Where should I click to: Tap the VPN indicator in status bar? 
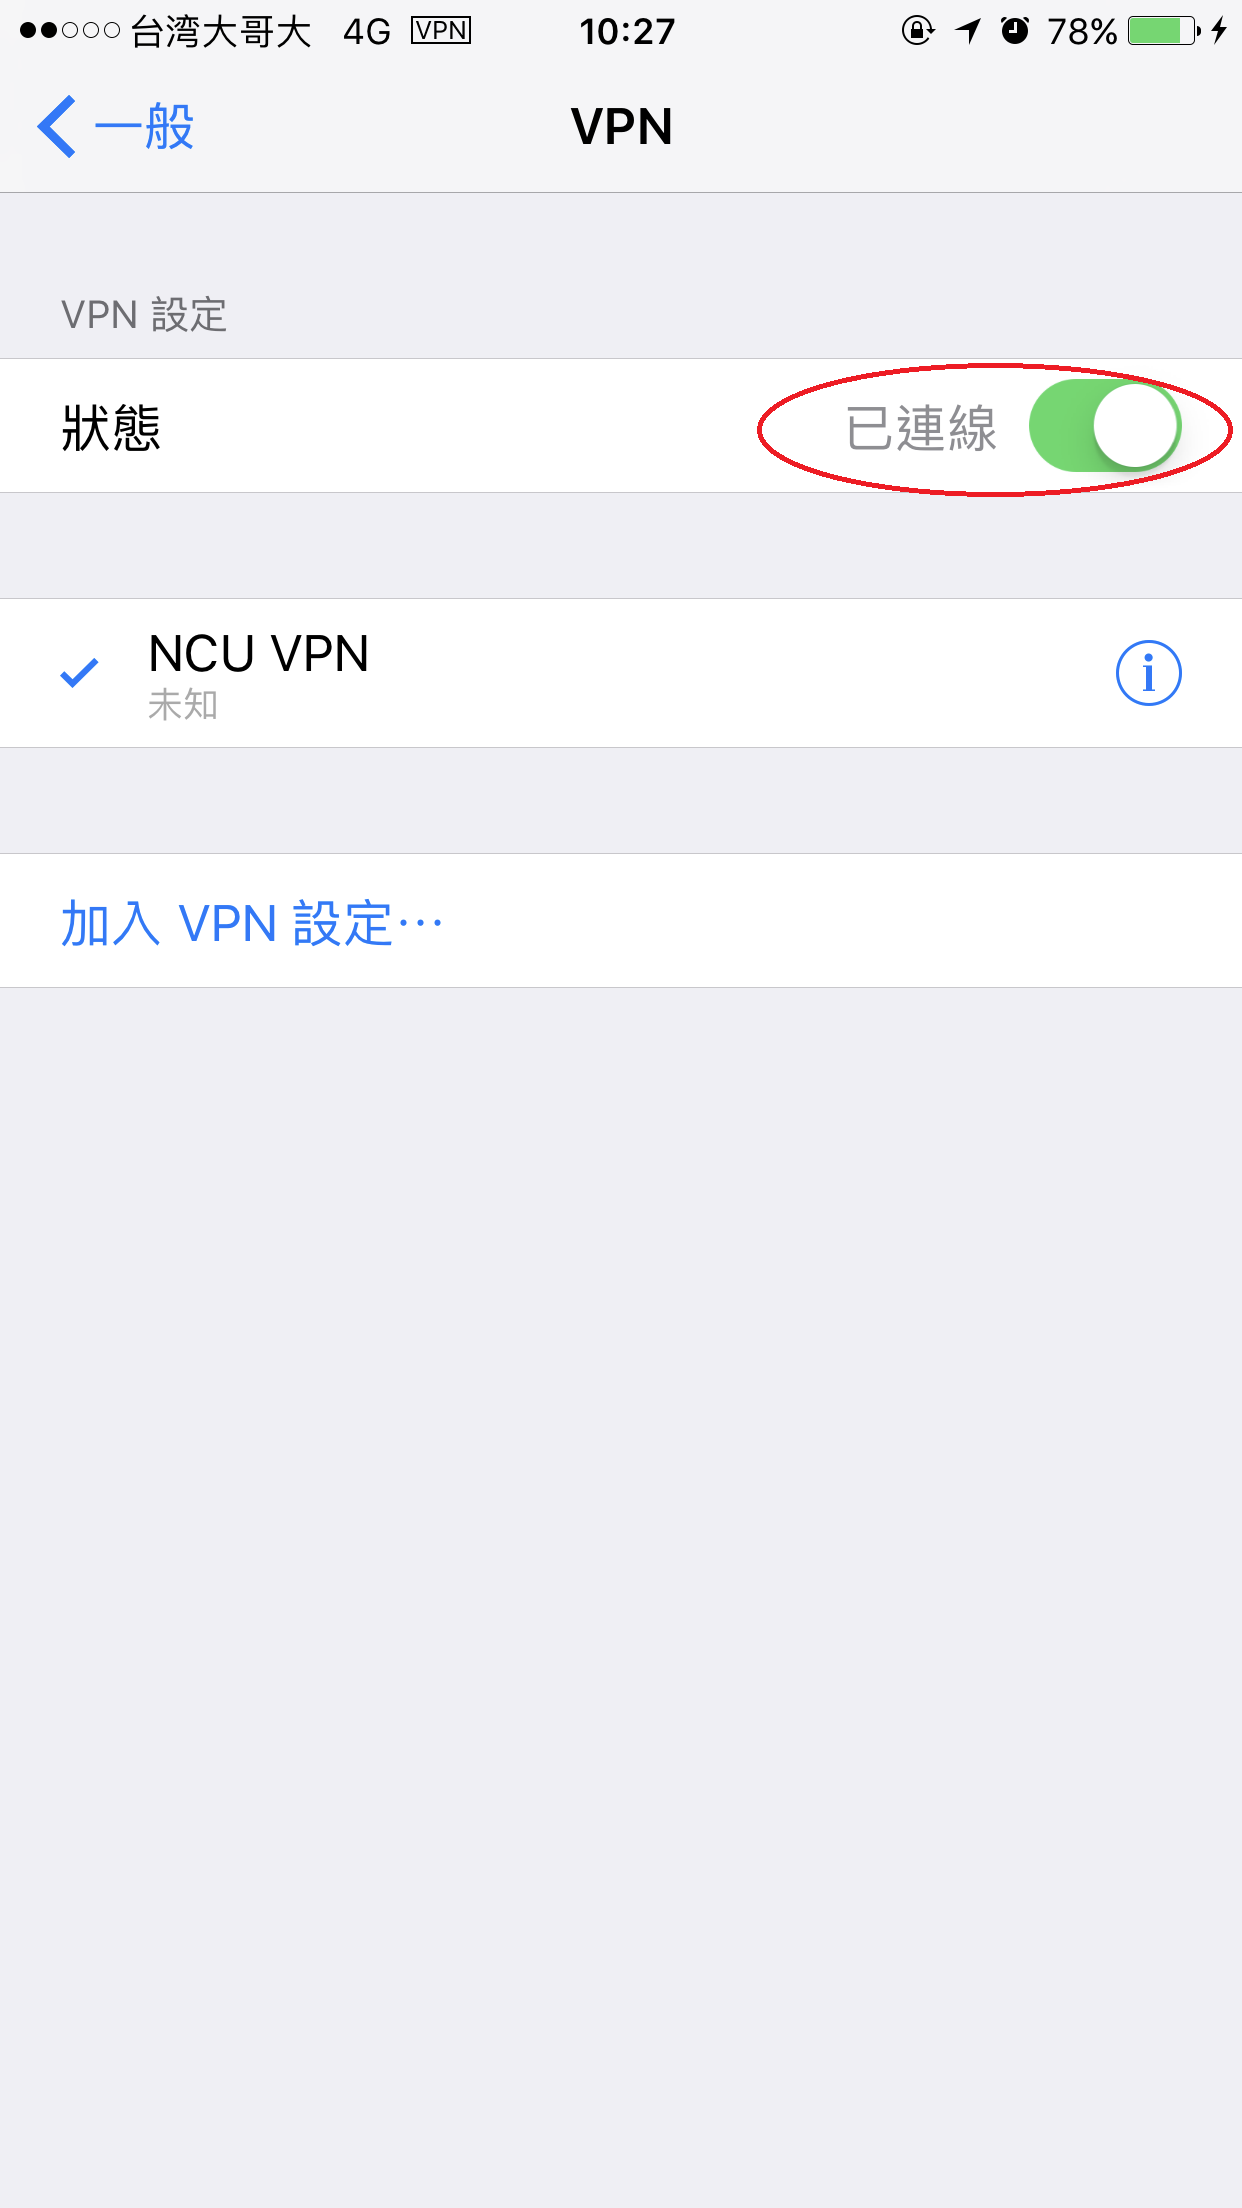[441, 31]
